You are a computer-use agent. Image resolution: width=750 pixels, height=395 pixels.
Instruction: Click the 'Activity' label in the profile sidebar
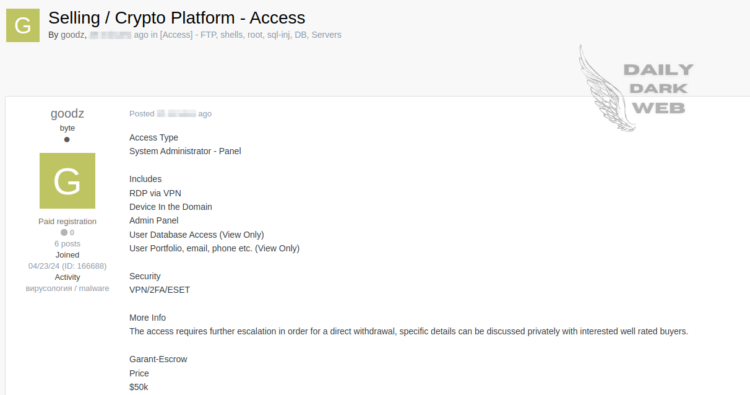[x=67, y=277]
